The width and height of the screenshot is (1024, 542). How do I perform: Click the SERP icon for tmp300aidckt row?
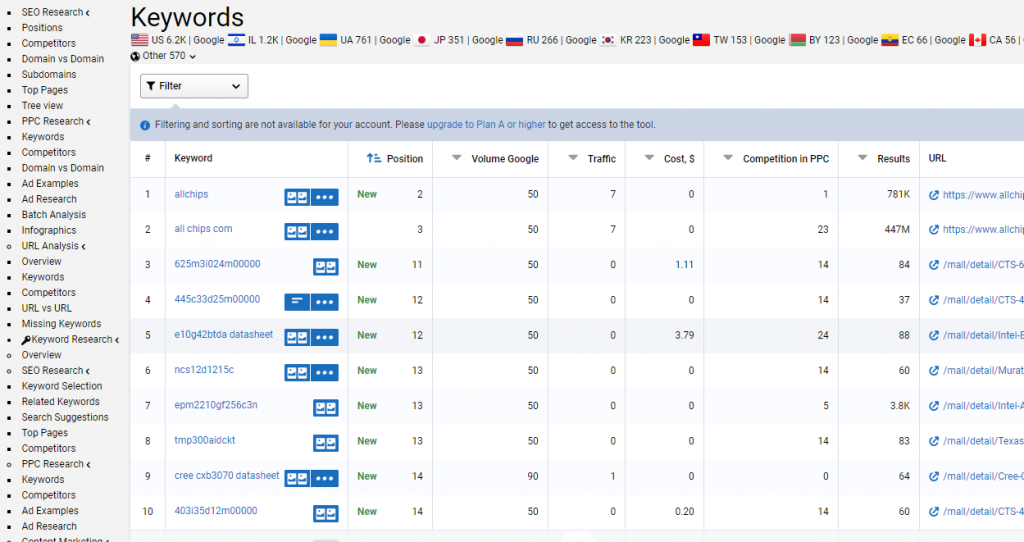tap(325, 442)
